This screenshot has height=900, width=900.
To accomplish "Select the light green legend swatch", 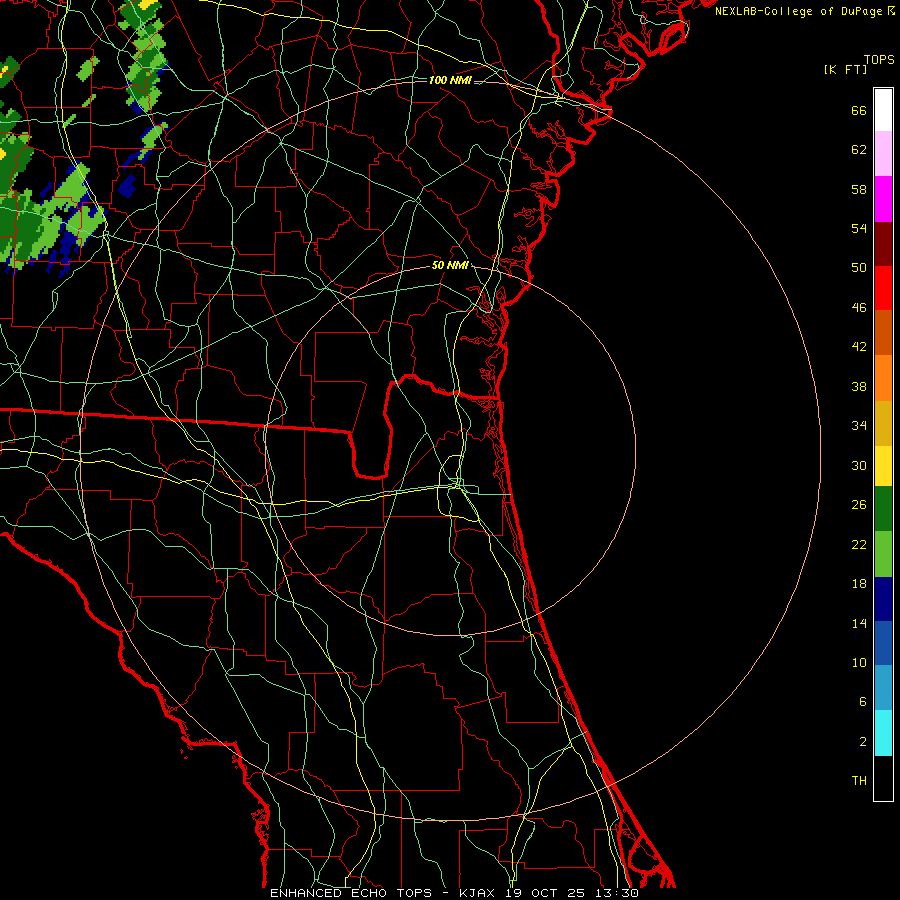I will click(883, 554).
